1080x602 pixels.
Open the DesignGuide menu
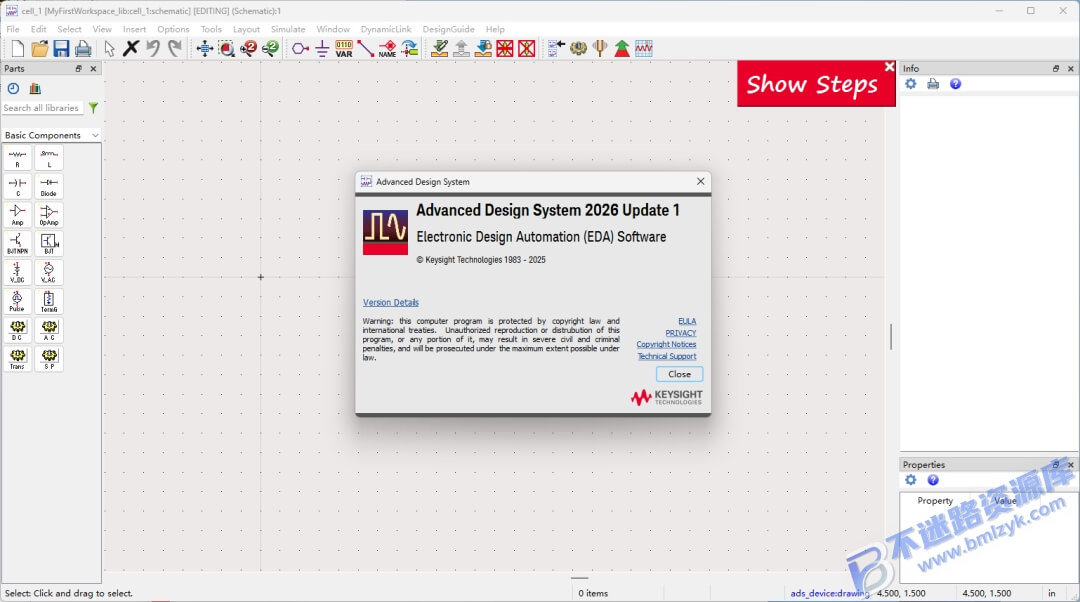point(448,29)
